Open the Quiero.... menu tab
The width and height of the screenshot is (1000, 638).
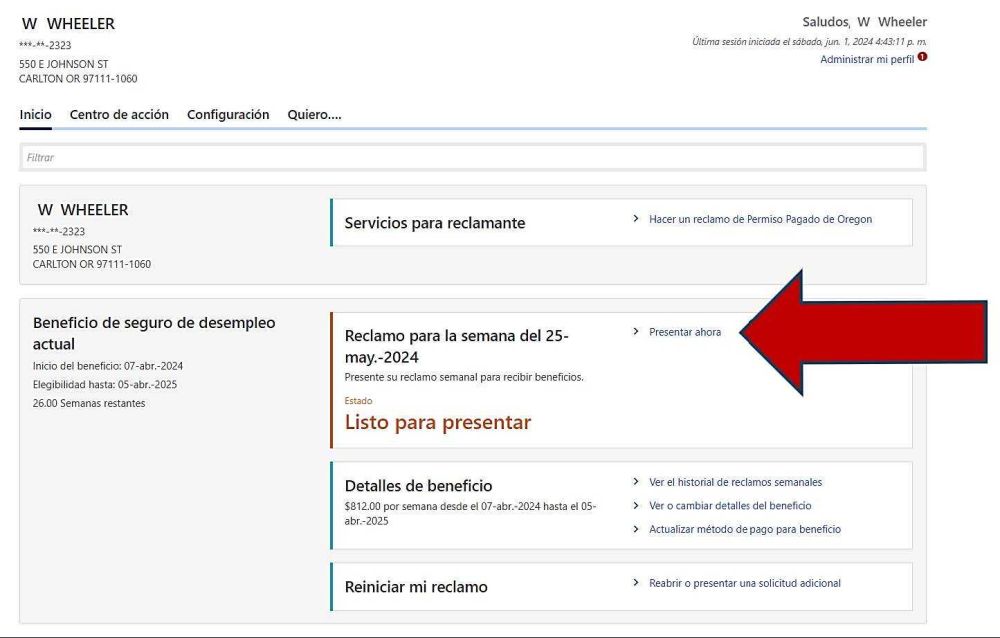click(314, 115)
